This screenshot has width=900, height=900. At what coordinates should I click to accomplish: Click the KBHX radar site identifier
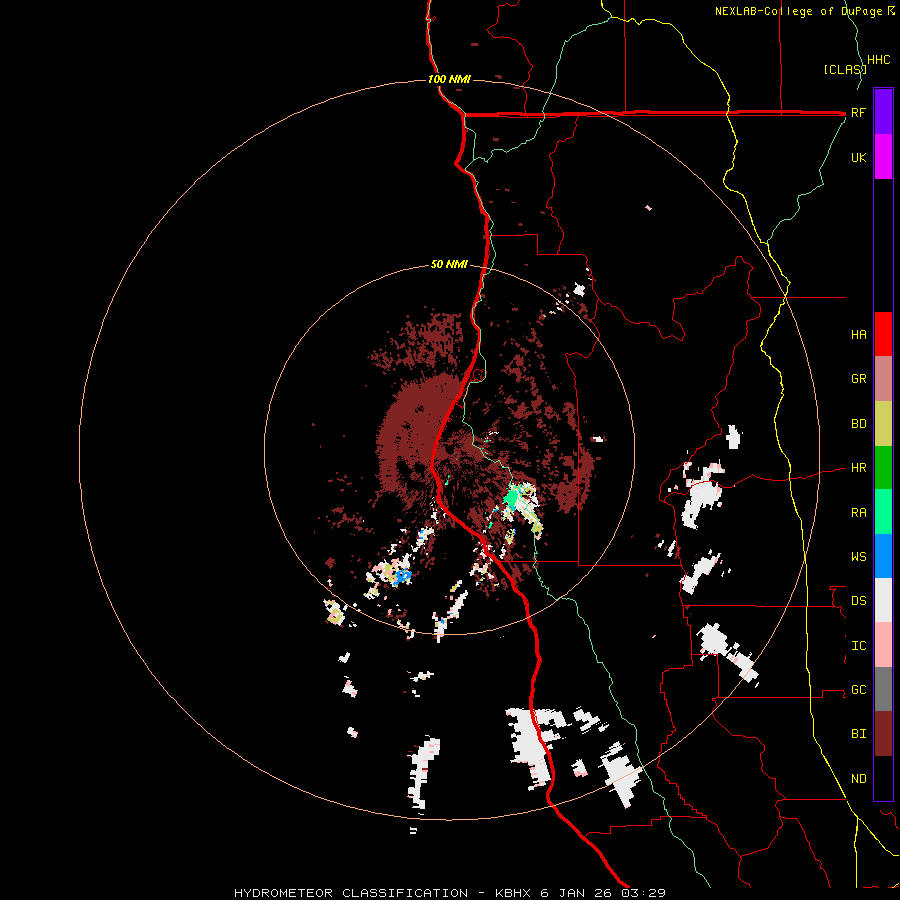click(x=514, y=893)
